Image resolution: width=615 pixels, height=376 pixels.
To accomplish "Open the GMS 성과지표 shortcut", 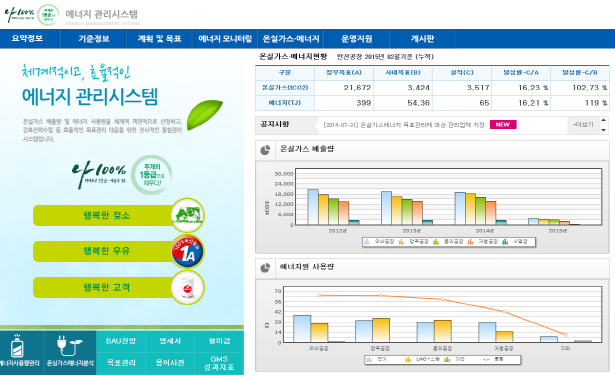I will point(219,363).
